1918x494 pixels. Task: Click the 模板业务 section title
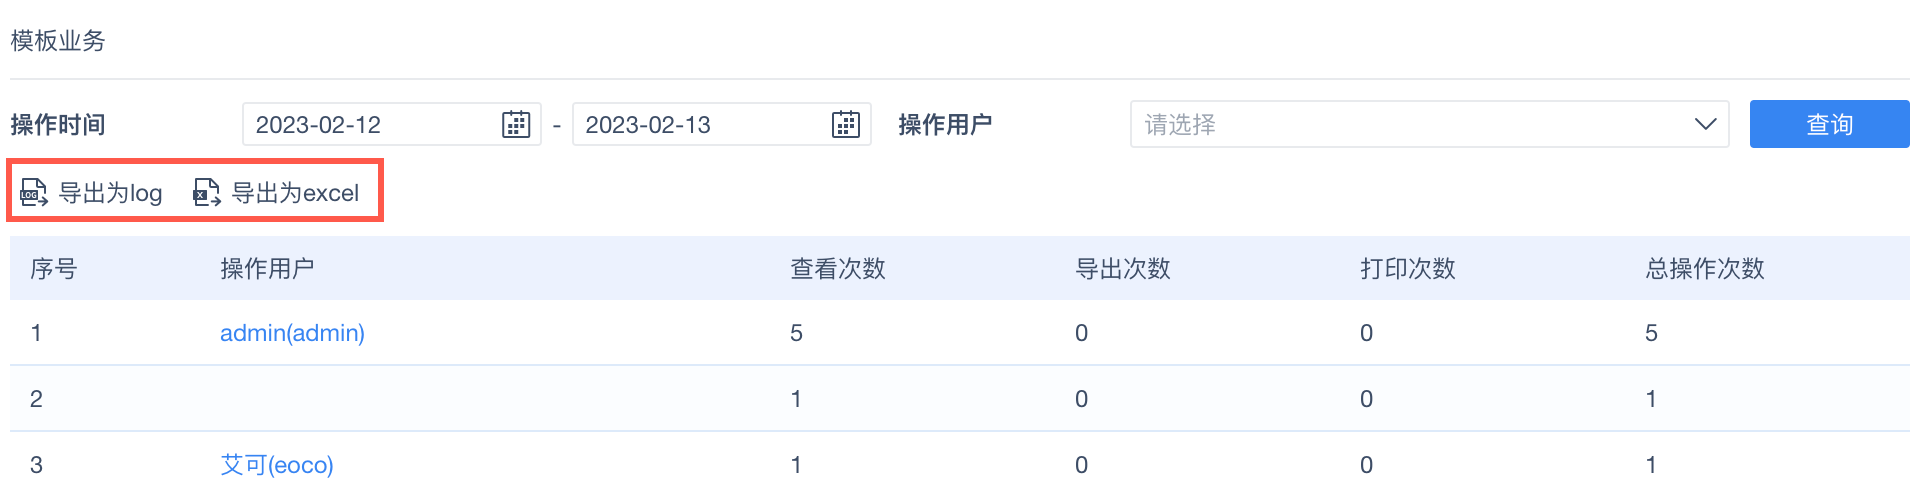(x=58, y=41)
